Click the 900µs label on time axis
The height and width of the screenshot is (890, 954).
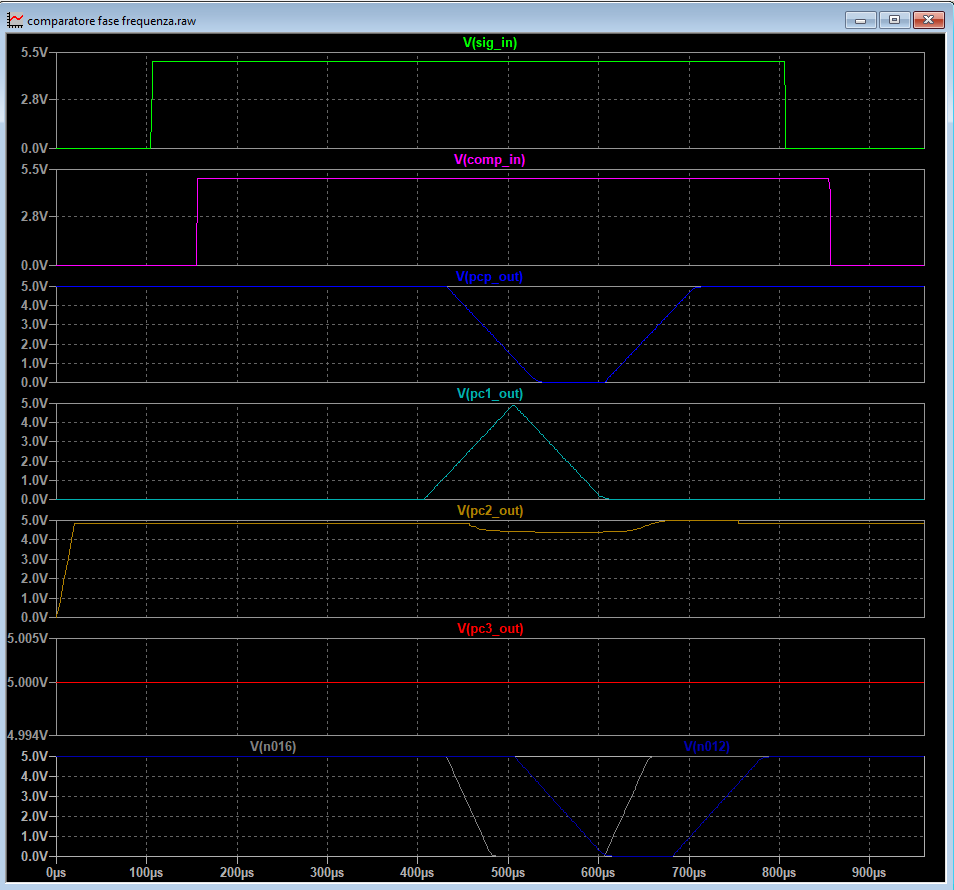pos(868,872)
